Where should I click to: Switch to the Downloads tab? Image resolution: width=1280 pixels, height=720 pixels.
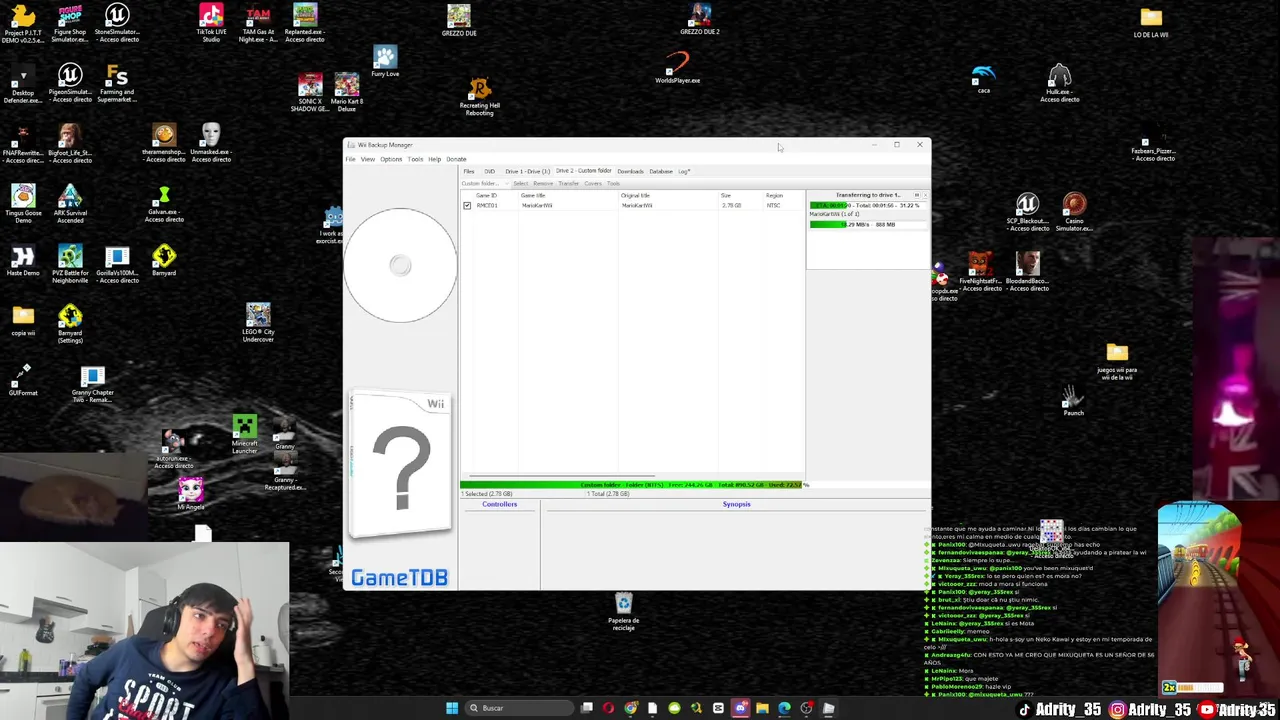pyautogui.click(x=630, y=171)
